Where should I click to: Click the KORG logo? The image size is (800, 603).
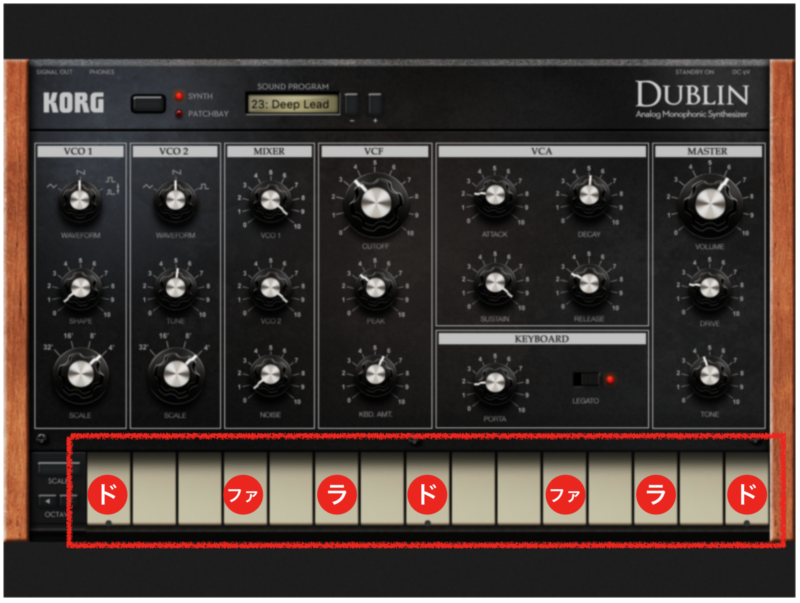[73, 103]
